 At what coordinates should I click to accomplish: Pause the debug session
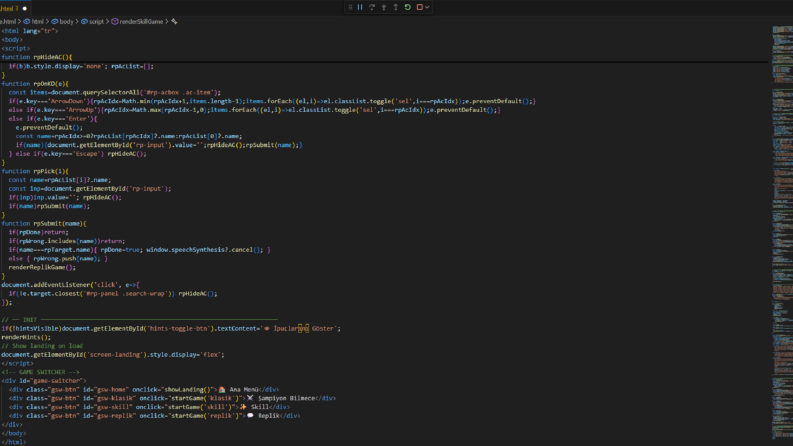(x=360, y=7)
